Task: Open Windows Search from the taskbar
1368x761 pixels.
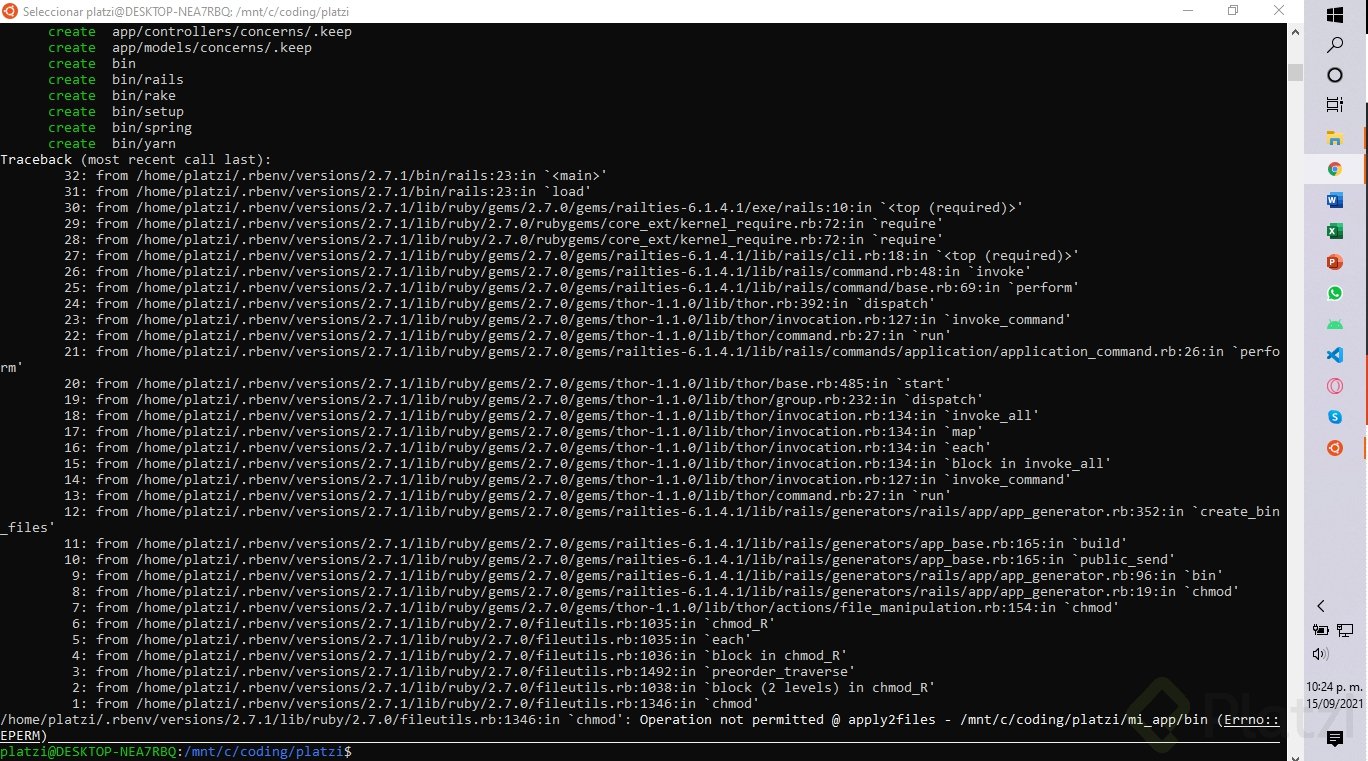Action: [1334, 45]
